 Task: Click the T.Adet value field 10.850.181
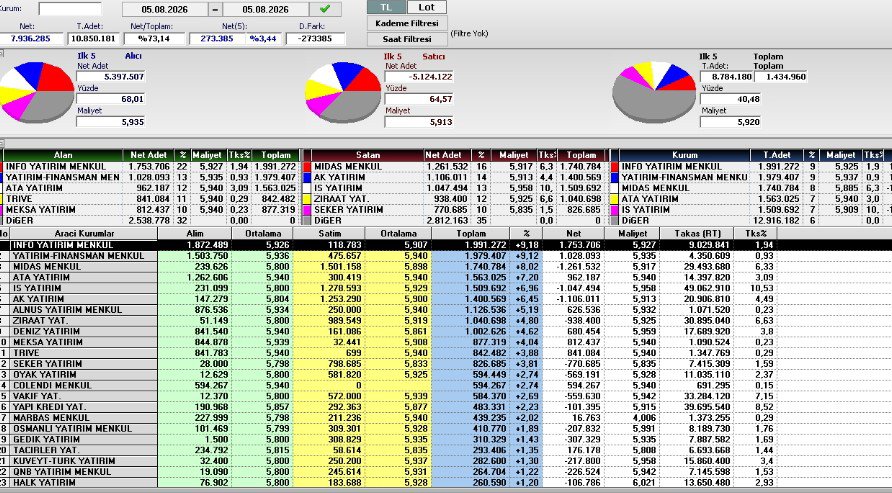point(93,39)
